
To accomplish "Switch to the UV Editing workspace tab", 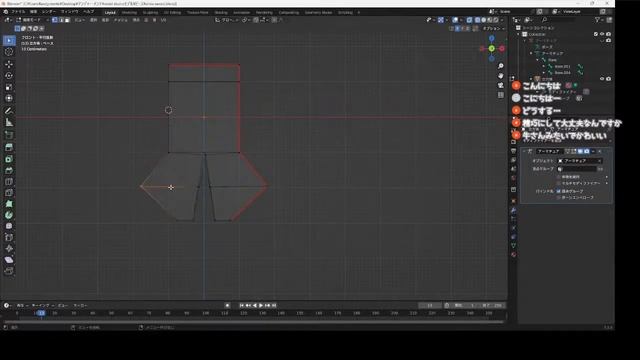I will coord(172,13).
